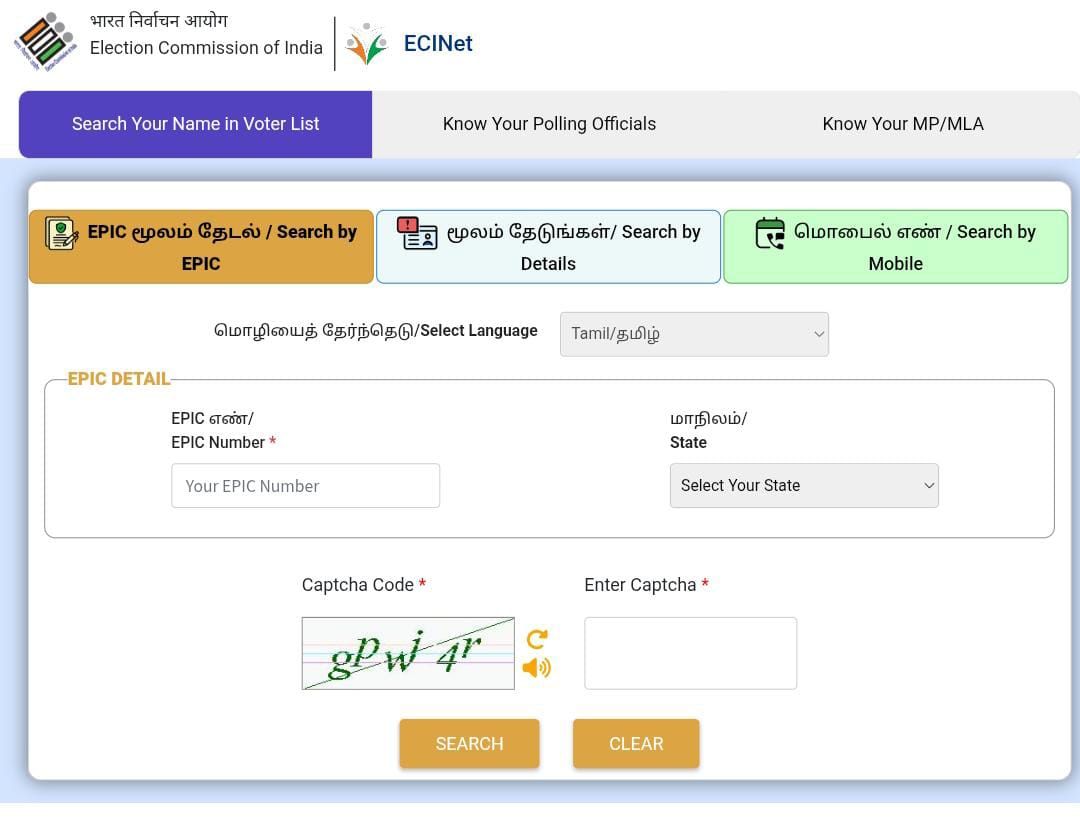Click the ECINet logo icon
The height and width of the screenshot is (820, 1080).
coord(366,44)
